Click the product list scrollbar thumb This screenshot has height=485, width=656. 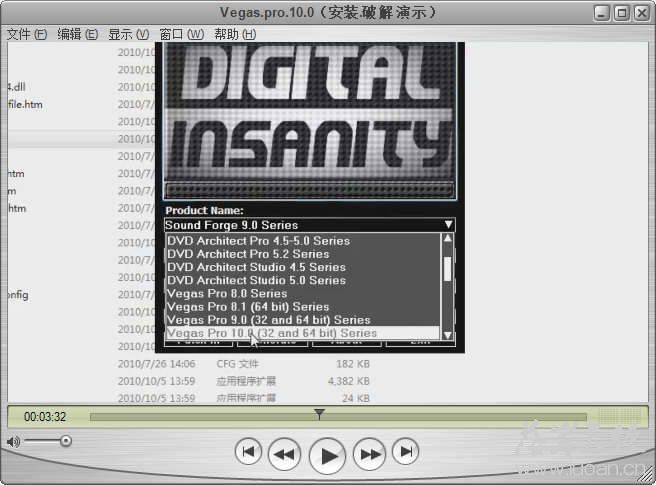[448, 269]
